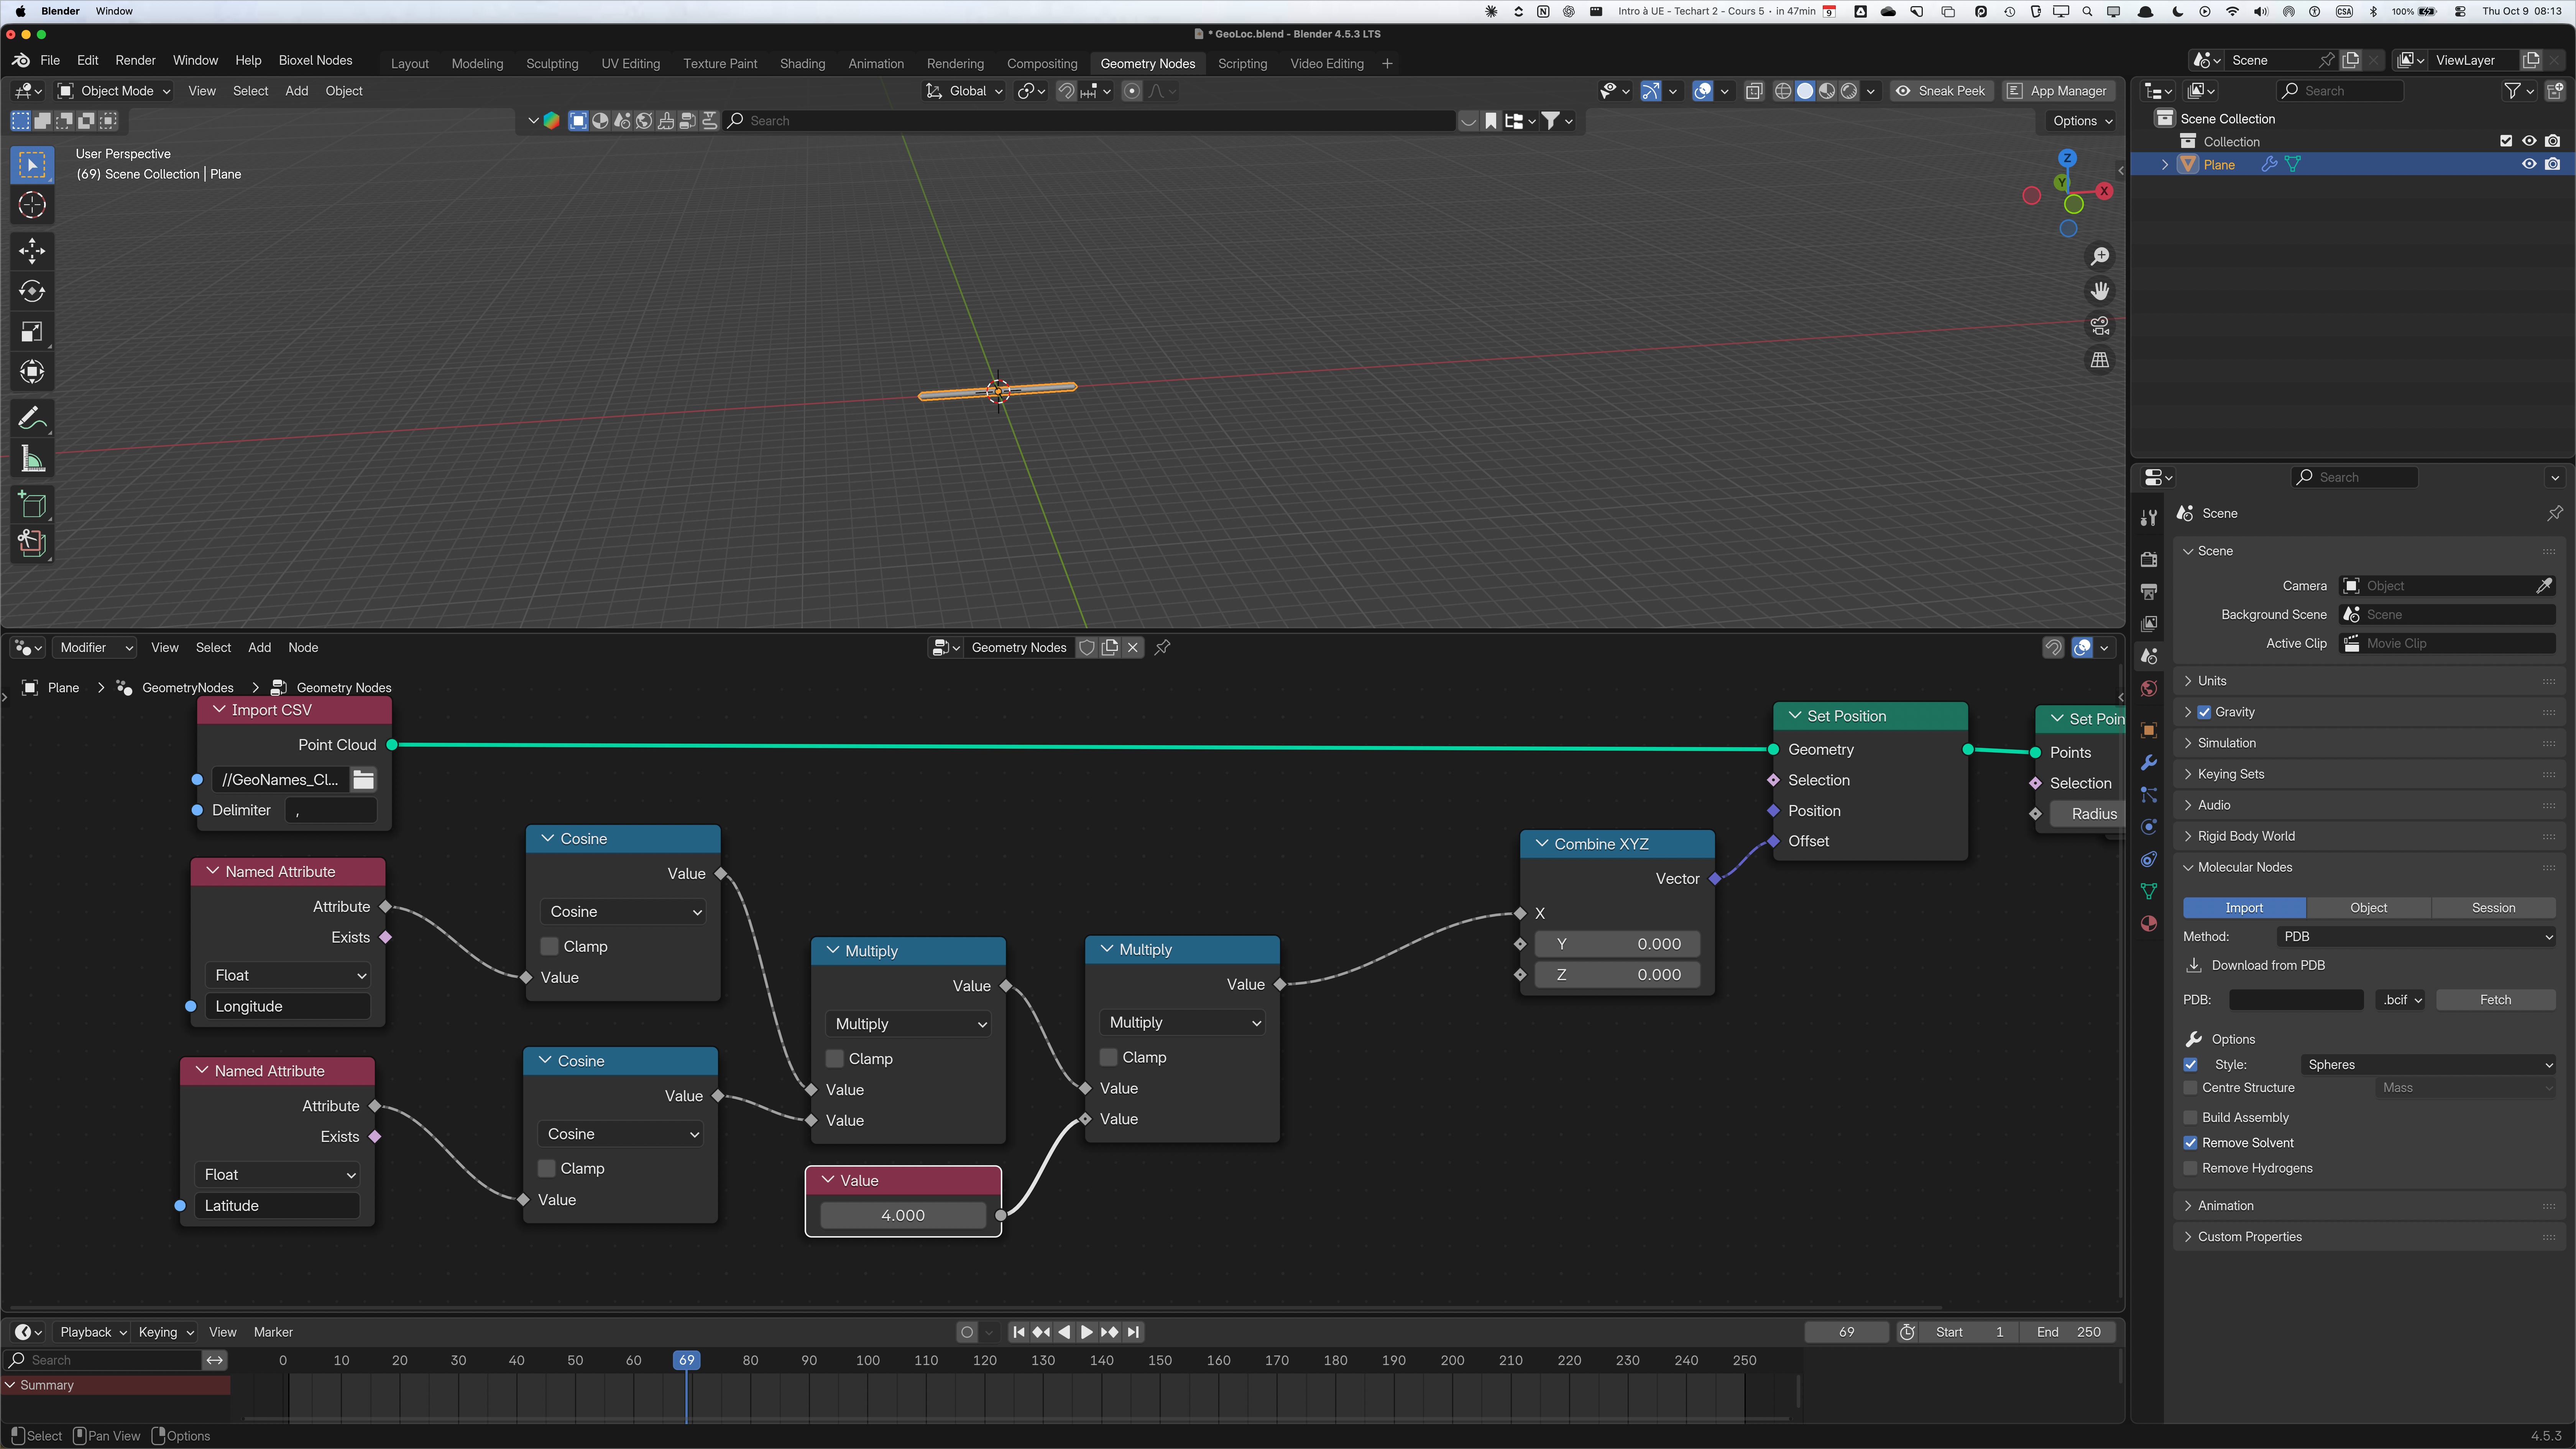2576x1449 pixels.
Task: Select the Annotate tool
Action: tap(32, 418)
